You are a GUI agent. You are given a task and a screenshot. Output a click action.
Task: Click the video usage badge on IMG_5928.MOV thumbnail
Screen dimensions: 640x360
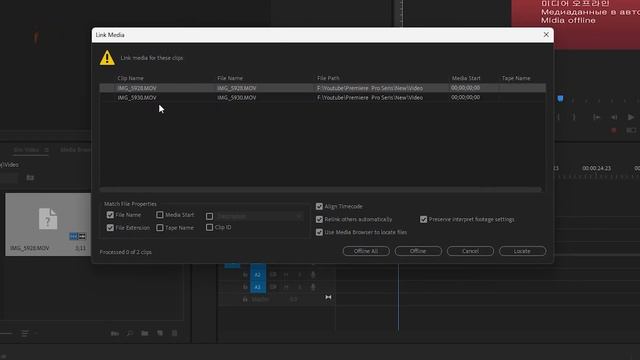[x=73, y=236]
